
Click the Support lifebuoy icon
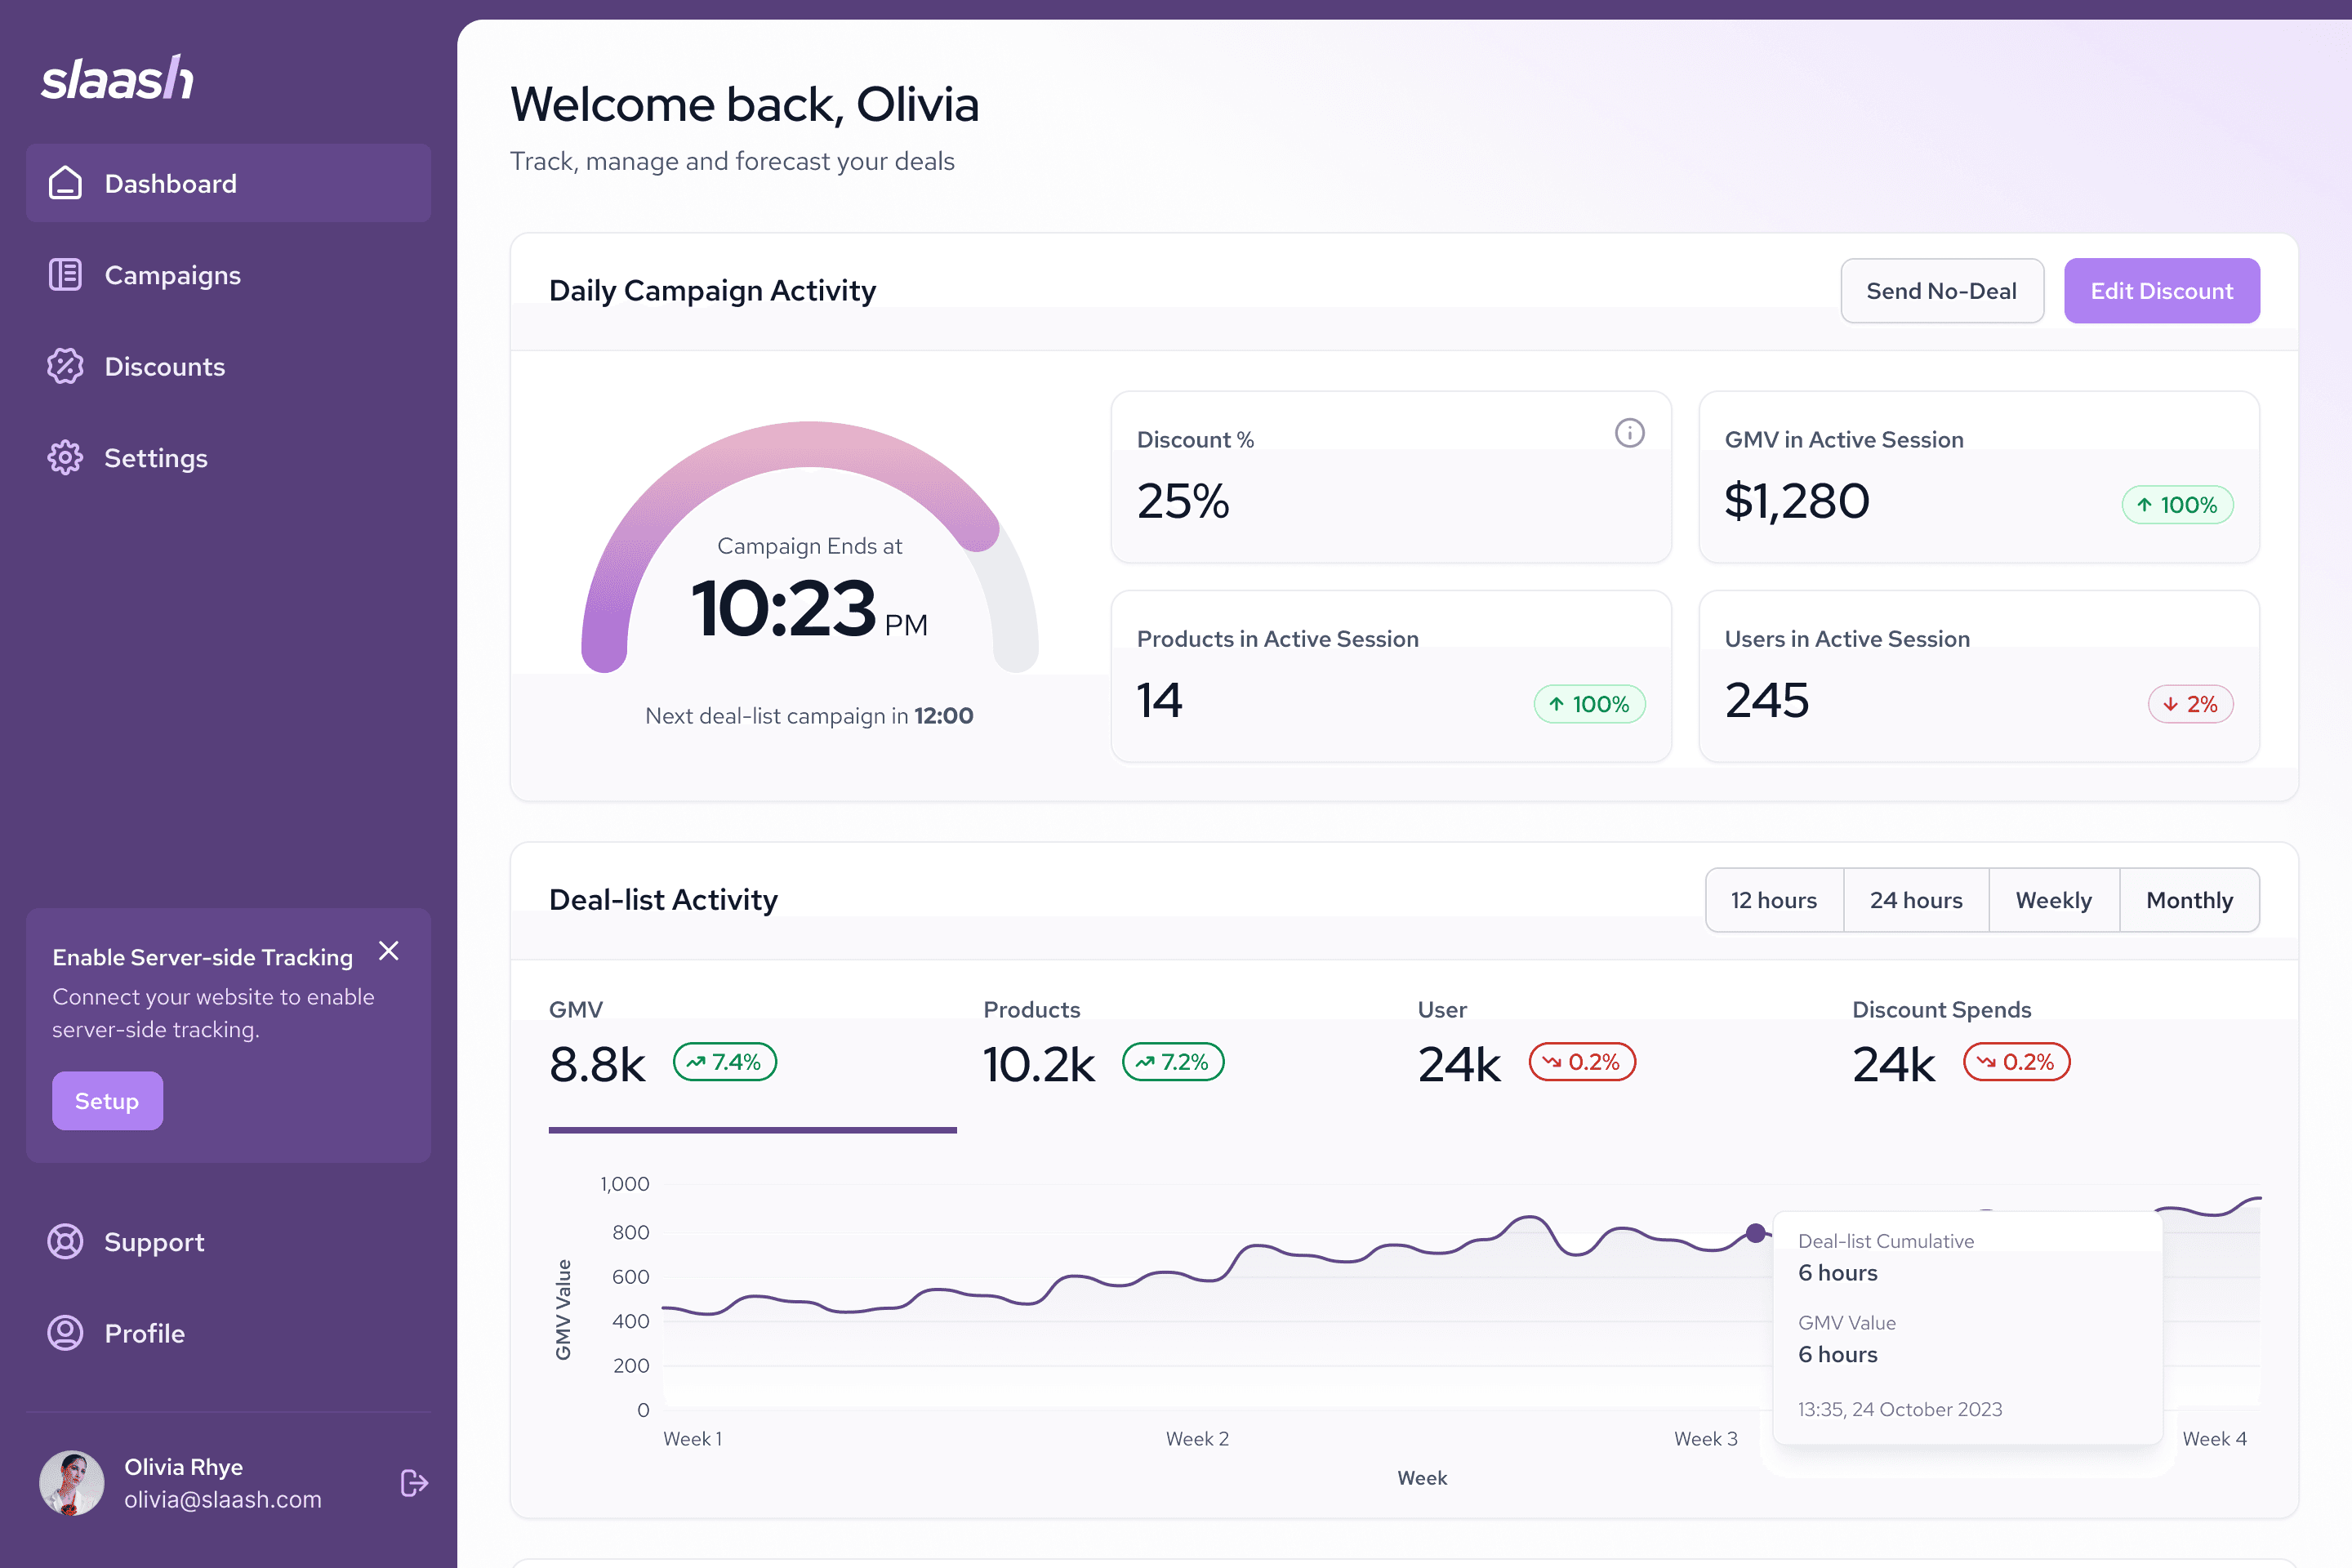65,1242
